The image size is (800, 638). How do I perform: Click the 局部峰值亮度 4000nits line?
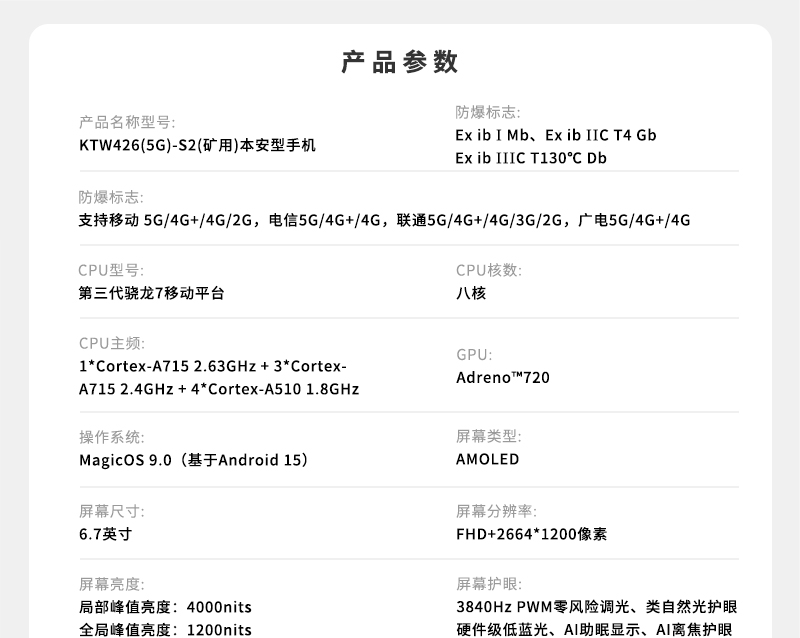[165, 607]
